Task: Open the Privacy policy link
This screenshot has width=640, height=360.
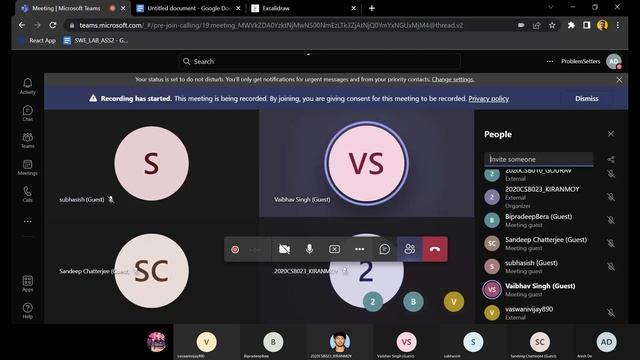Action: 489,98
